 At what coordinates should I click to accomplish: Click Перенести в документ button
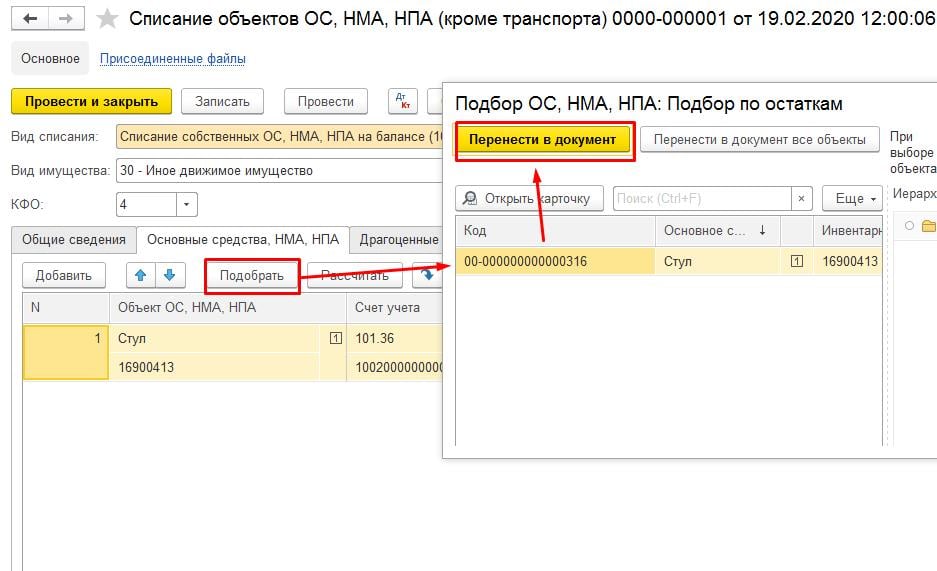tap(543, 140)
